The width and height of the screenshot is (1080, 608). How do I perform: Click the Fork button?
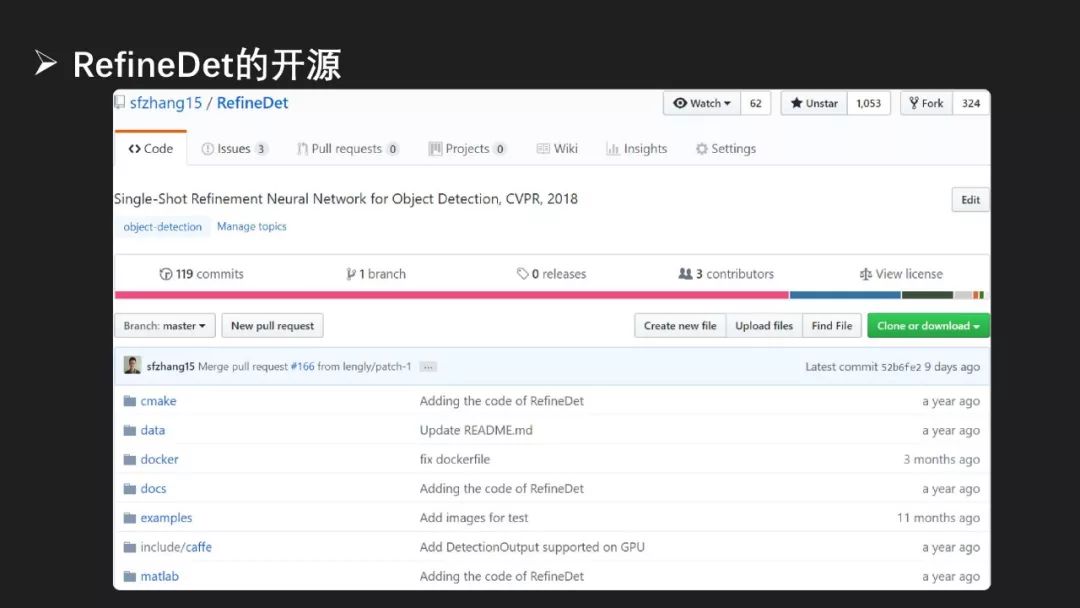pos(926,103)
